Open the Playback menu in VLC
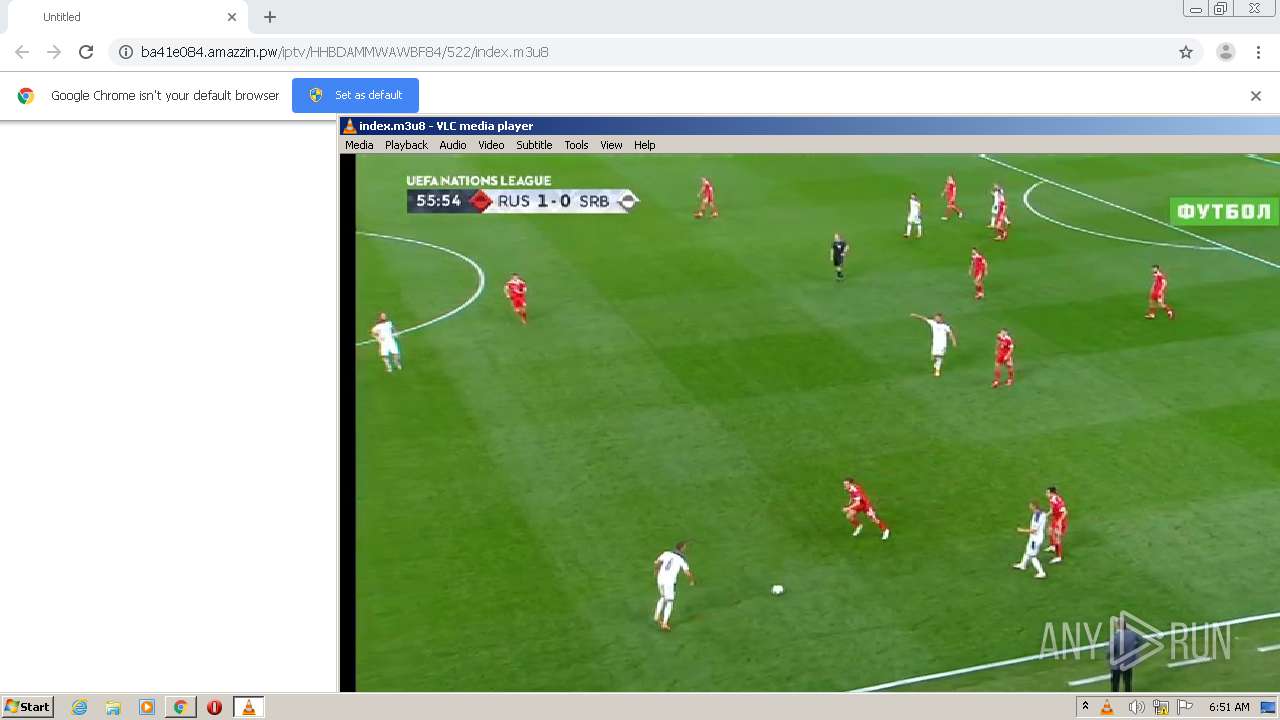Screen dimensions: 1280x720 406,145
